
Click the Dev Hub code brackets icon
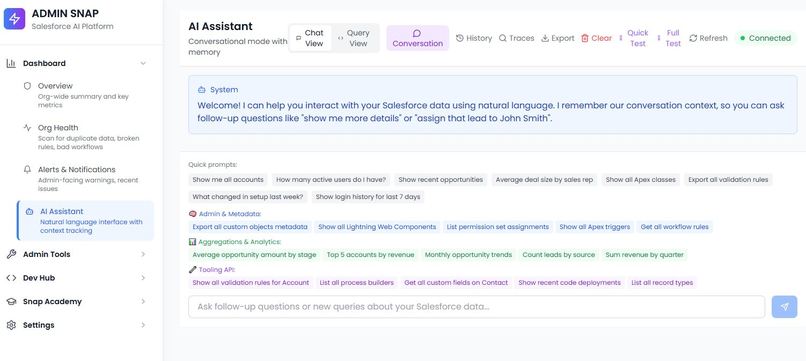[11, 278]
